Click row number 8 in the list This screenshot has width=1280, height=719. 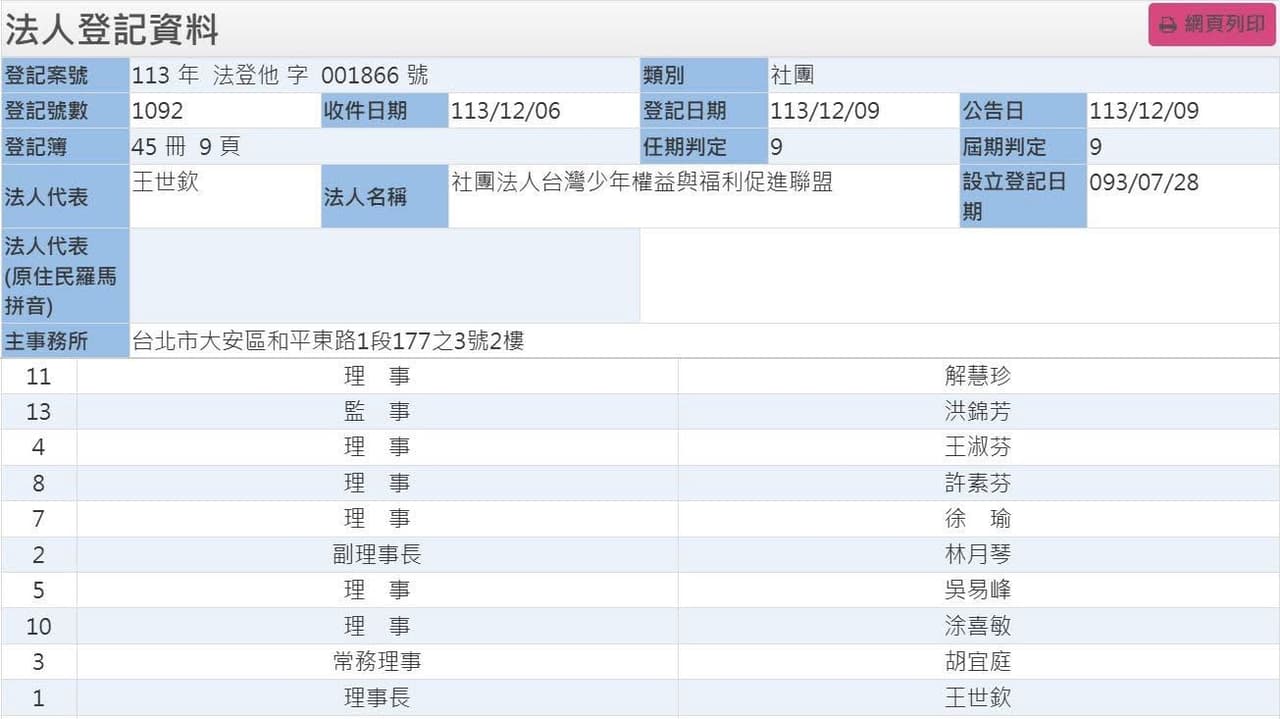pyautogui.click(x=38, y=483)
